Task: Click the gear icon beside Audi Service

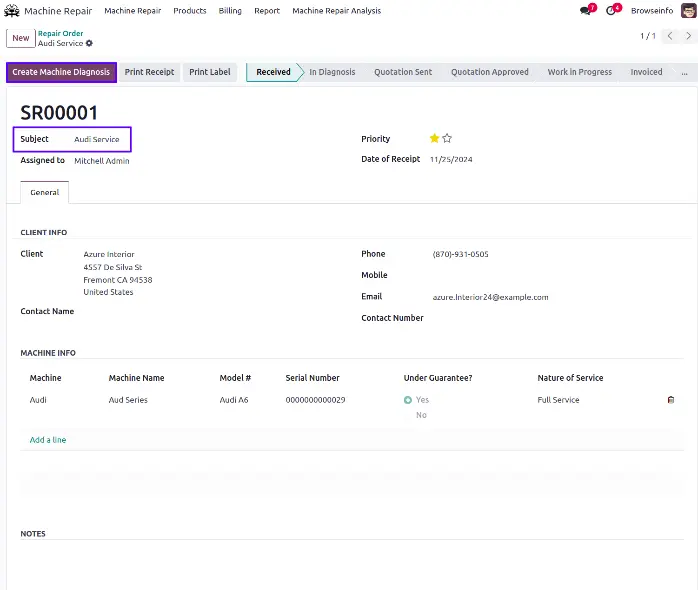Action: click(x=89, y=44)
